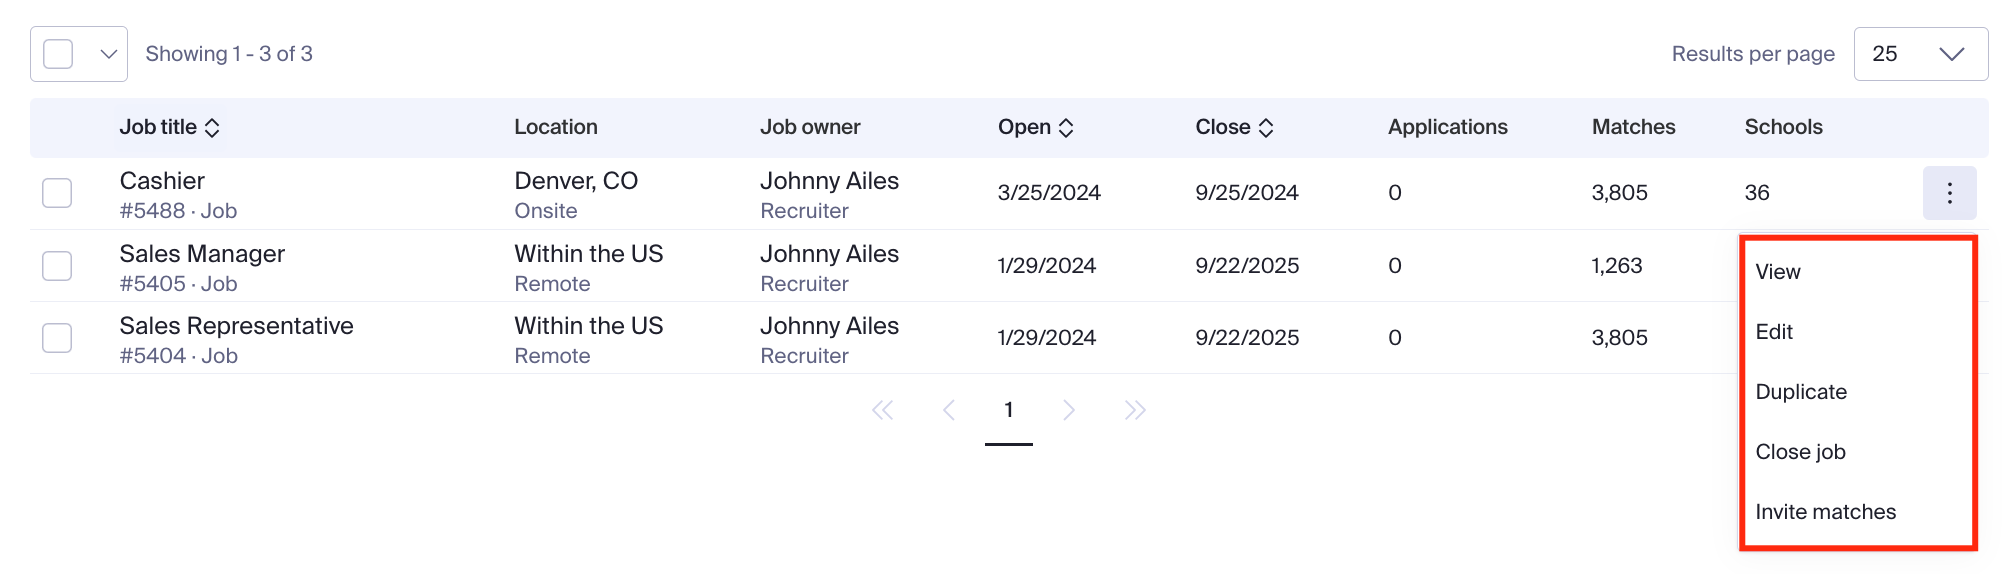Check the Sales Manager row checkbox

[x=57, y=266]
